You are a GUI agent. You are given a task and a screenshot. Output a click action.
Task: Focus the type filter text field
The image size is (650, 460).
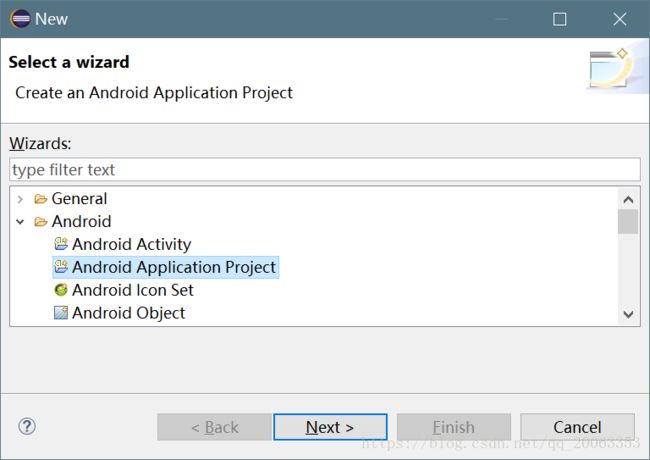[325, 169]
